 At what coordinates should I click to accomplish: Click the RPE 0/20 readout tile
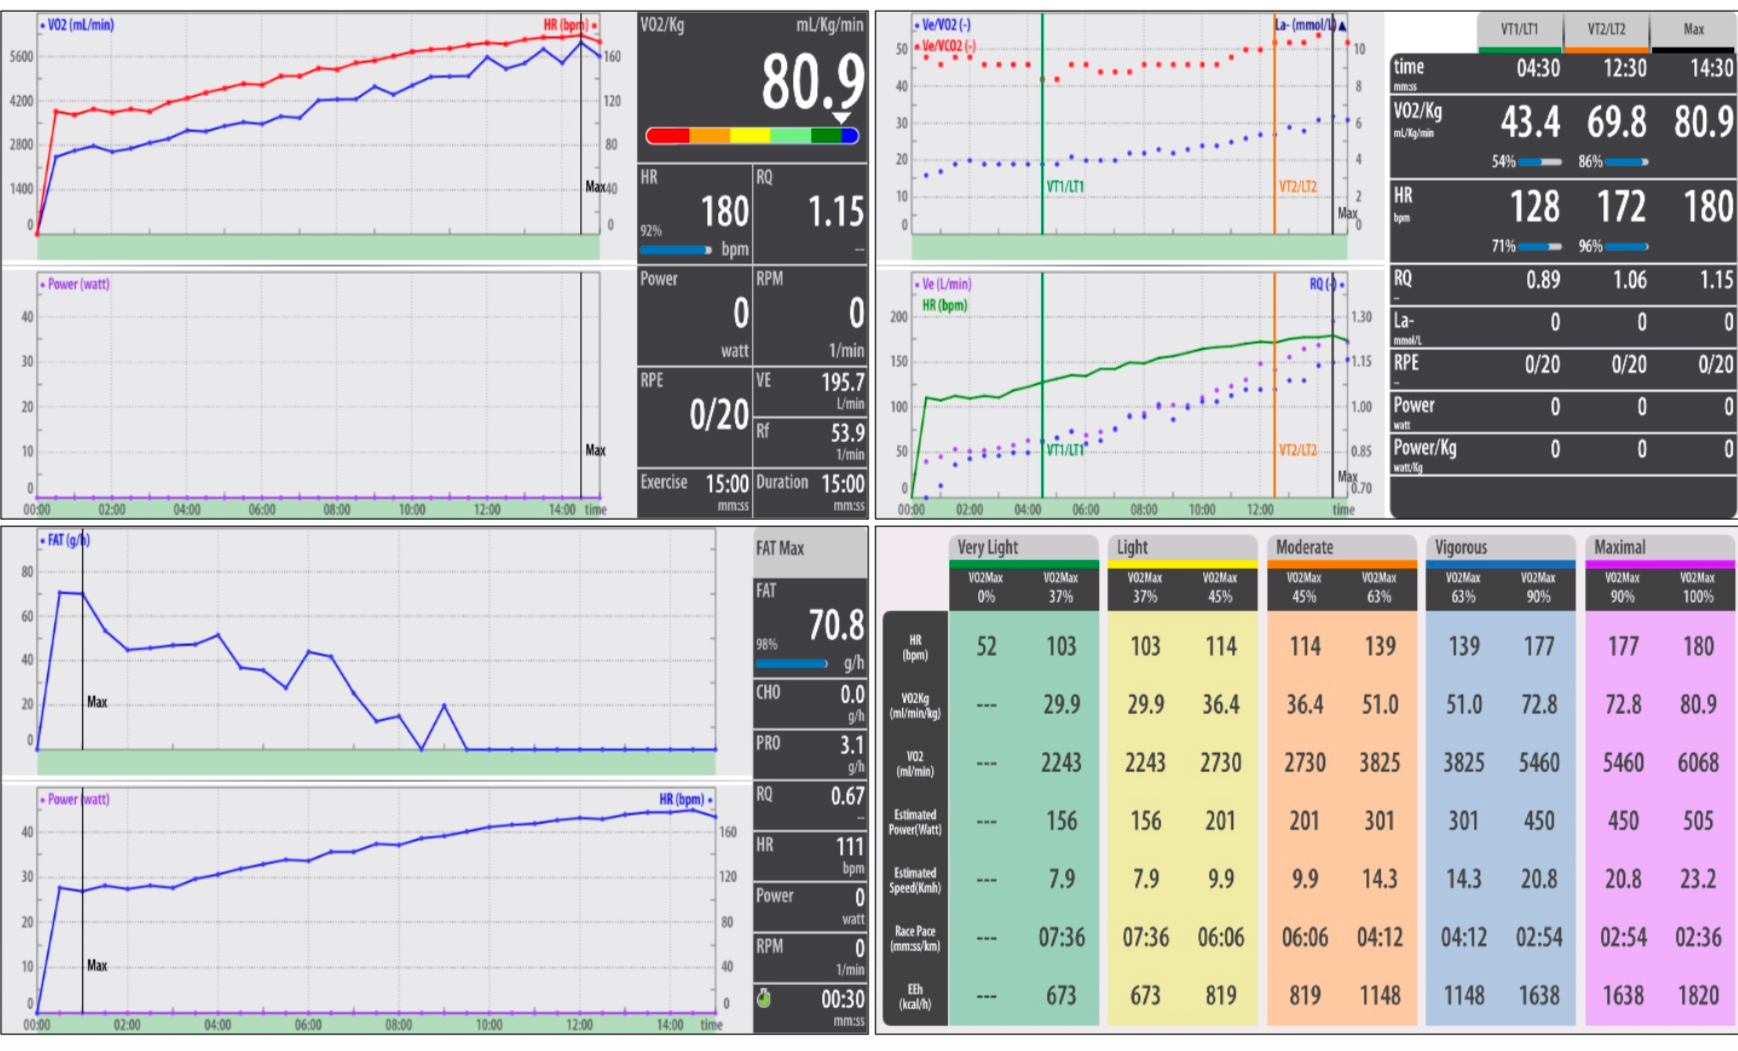click(695, 416)
